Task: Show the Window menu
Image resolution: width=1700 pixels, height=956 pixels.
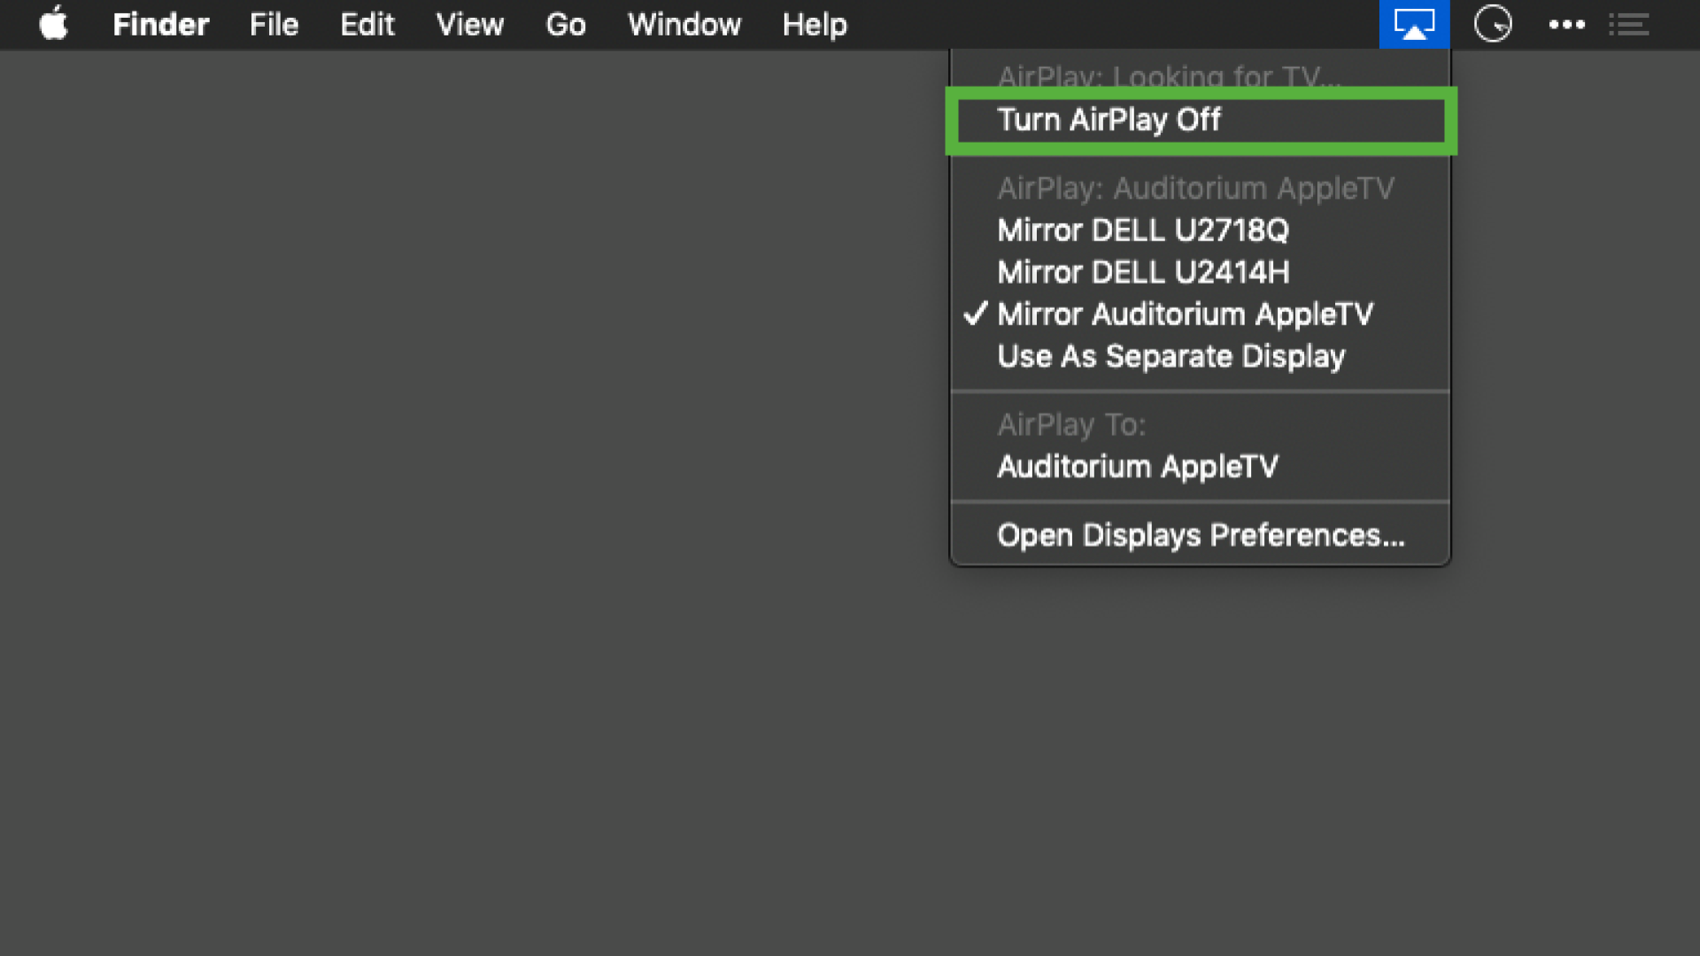Action: (684, 24)
